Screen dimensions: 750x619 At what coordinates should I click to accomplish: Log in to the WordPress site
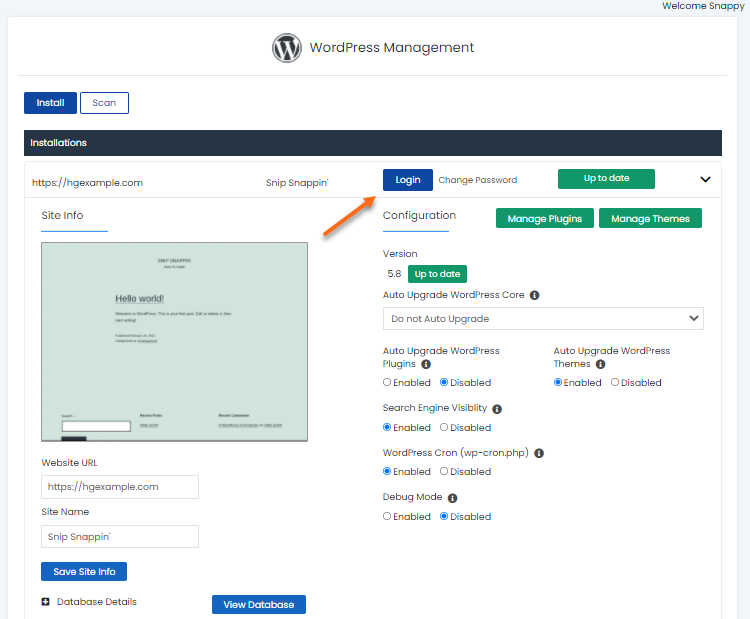tap(408, 180)
